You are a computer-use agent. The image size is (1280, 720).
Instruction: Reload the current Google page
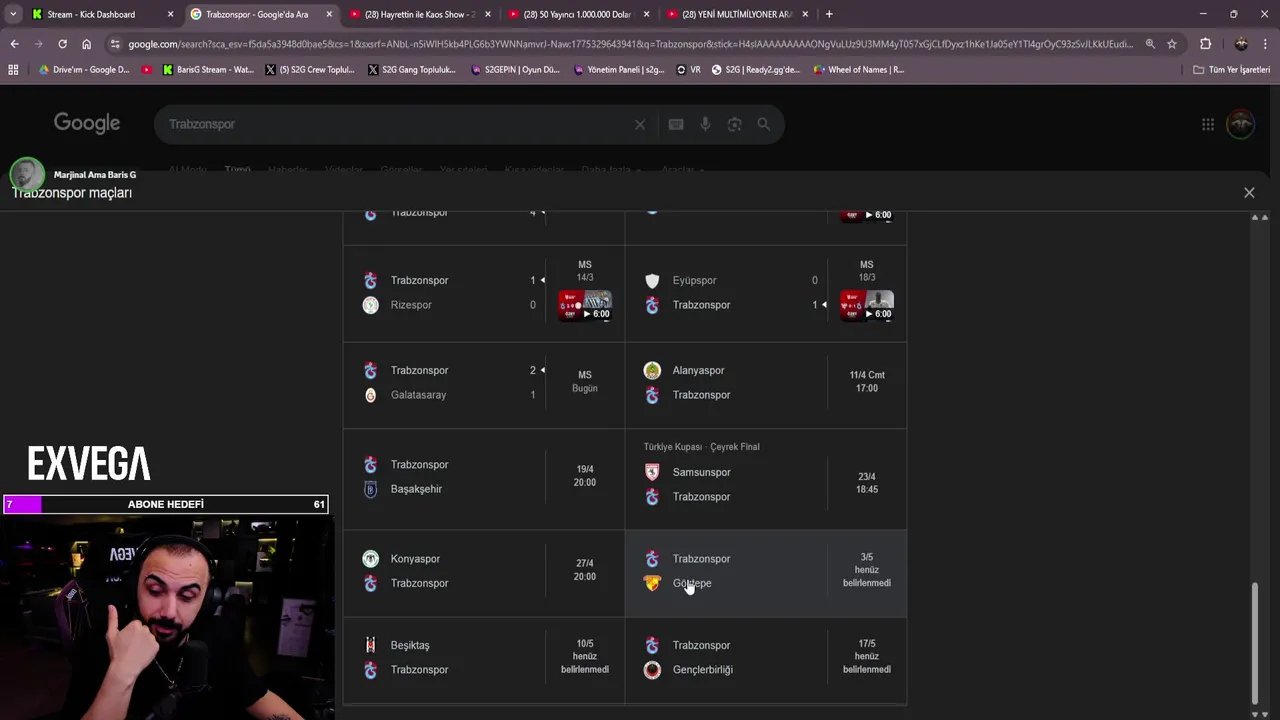(x=62, y=44)
